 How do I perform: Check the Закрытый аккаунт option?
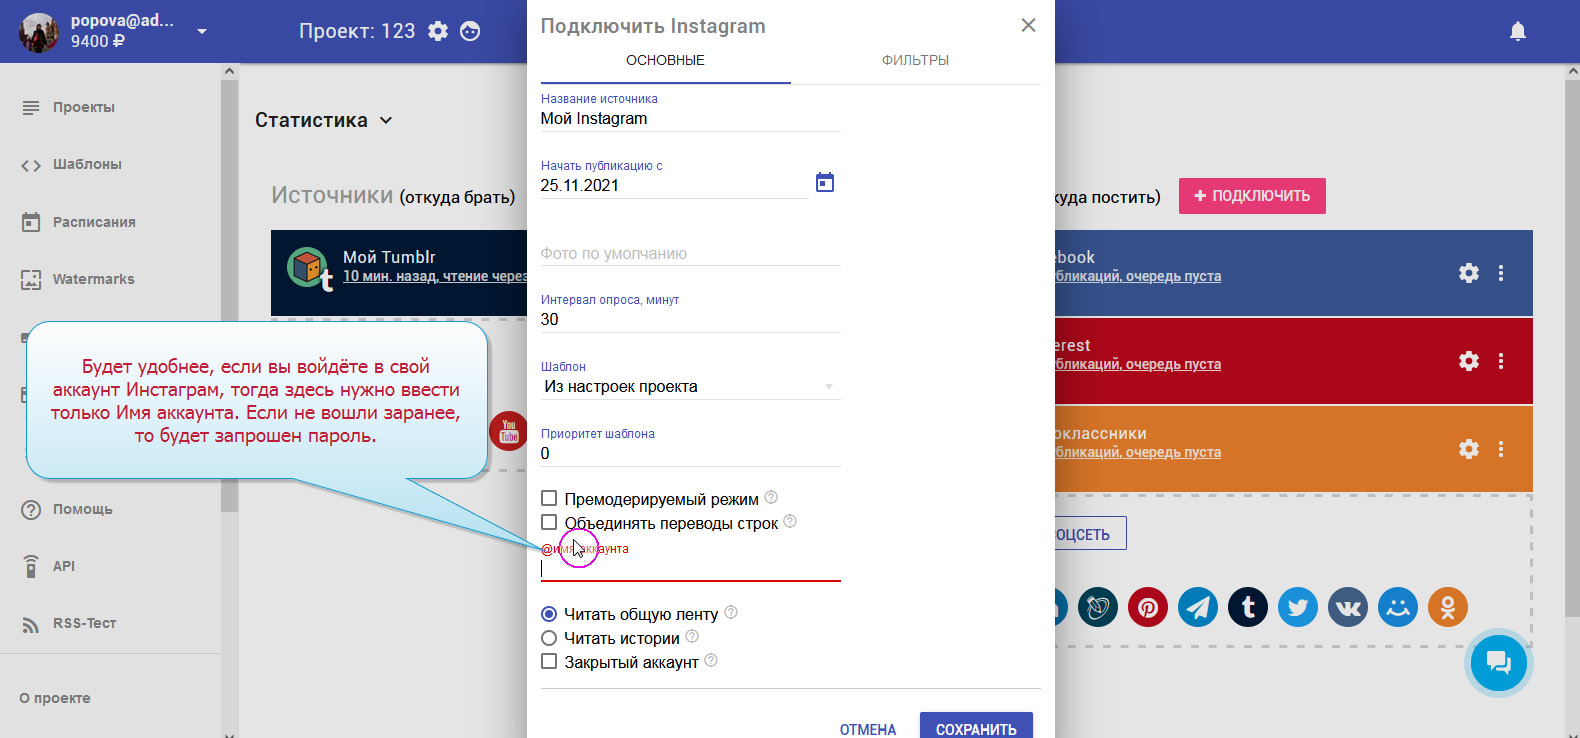[549, 661]
